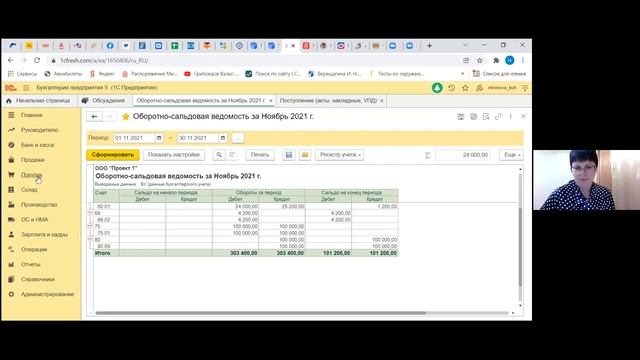Click the 1C logo icon
640x360 pixels.
pyautogui.click(x=11, y=88)
